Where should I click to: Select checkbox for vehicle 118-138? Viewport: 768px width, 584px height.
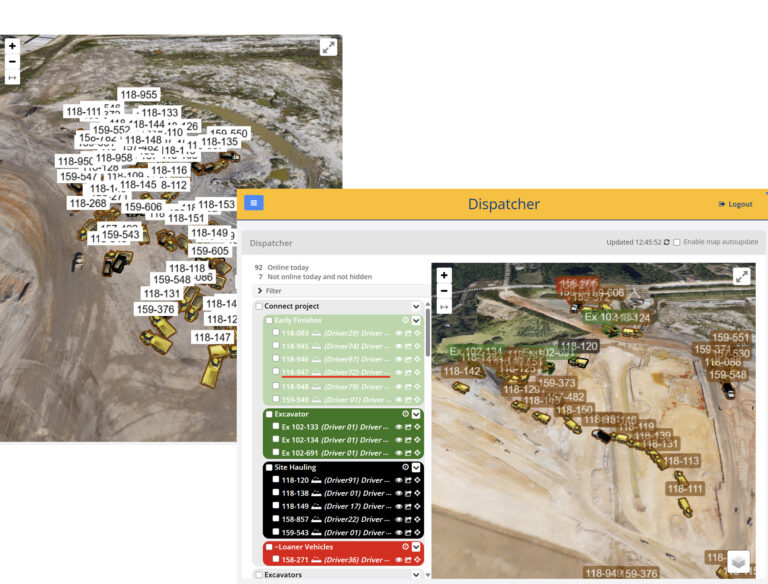coord(276,493)
